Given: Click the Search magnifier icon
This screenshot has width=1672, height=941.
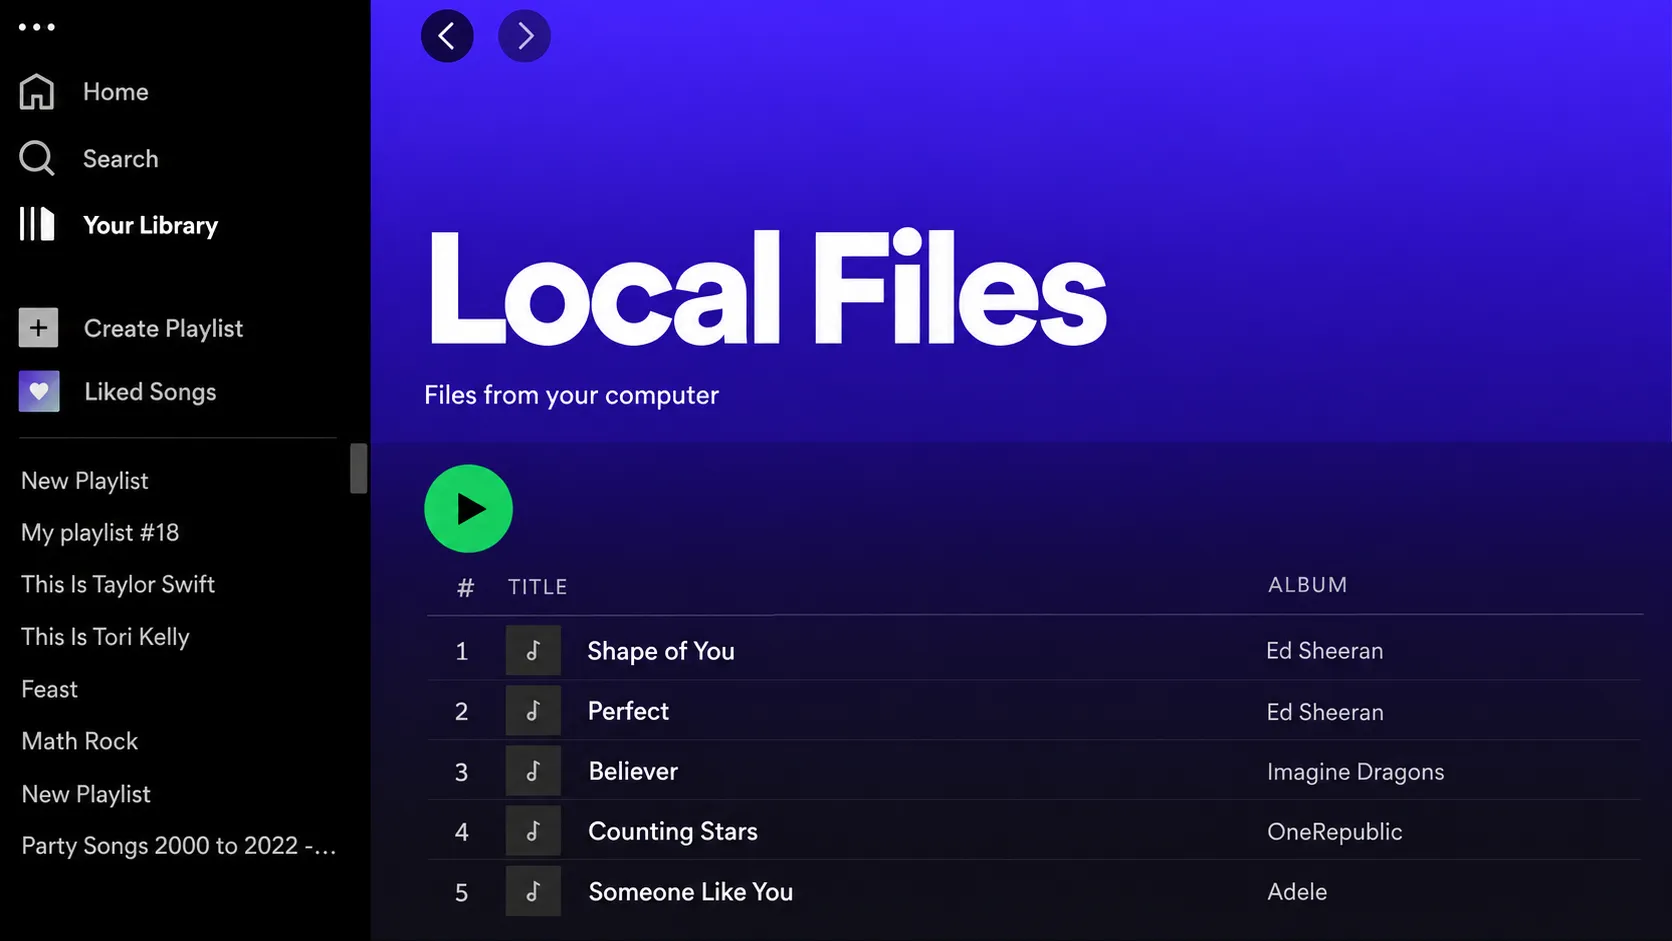Looking at the screenshot, I should click(x=37, y=158).
